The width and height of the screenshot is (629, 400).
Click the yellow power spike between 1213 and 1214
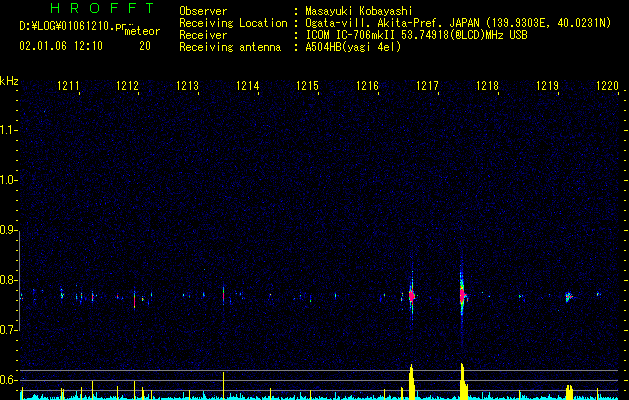pos(223,386)
